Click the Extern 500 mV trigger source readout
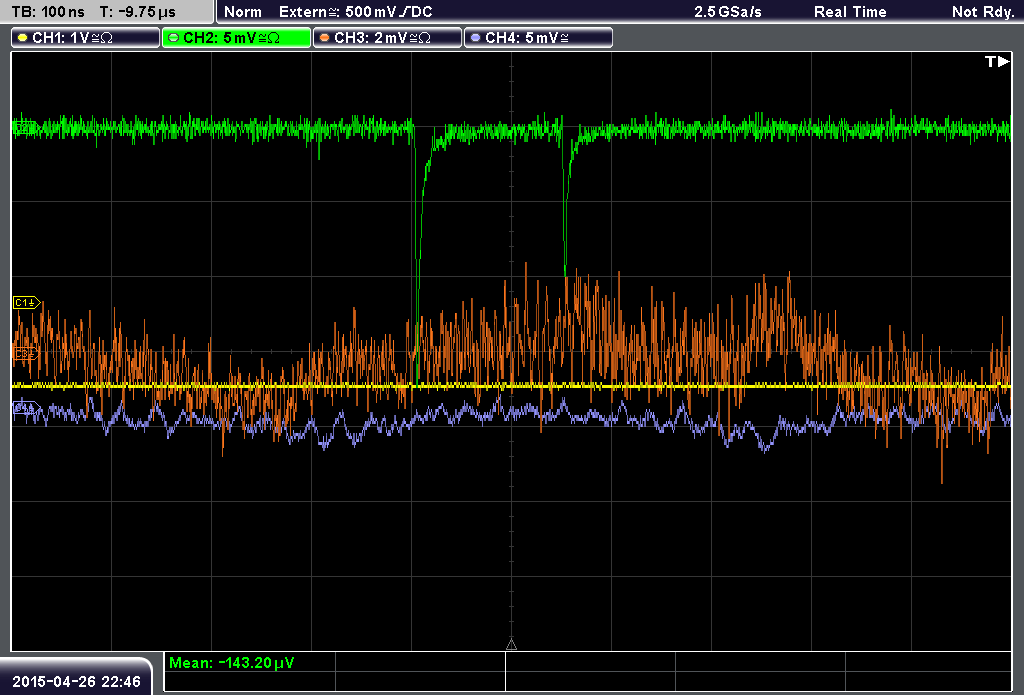Viewport: 1024px width, 695px height. [355, 12]
